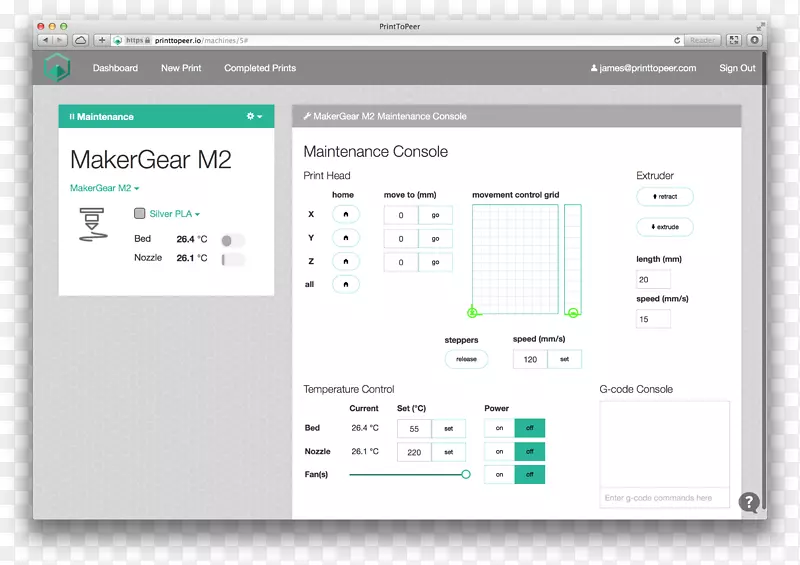This screenshot has height=565, width=800.
Task: Home all axes
Action: pyautogui.click(x=345, y=285)
